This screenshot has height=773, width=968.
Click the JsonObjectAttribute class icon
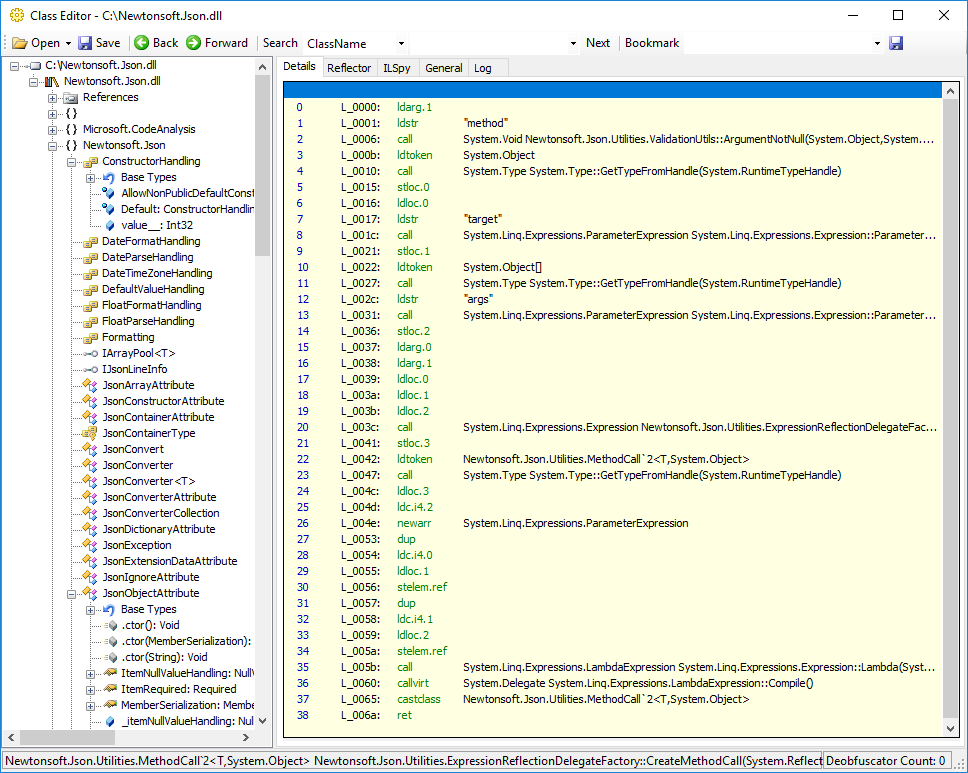click(x=90, y=593)
